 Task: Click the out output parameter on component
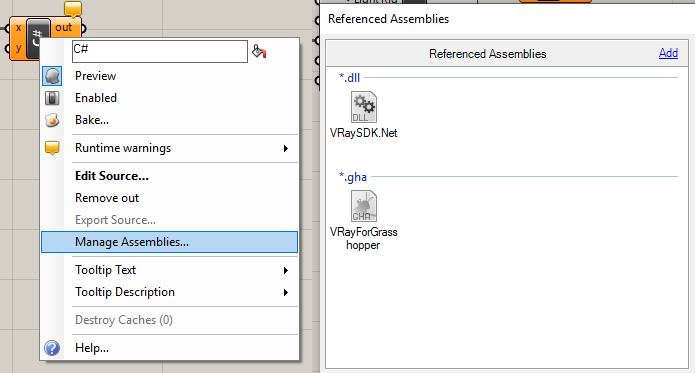(64, 27)
